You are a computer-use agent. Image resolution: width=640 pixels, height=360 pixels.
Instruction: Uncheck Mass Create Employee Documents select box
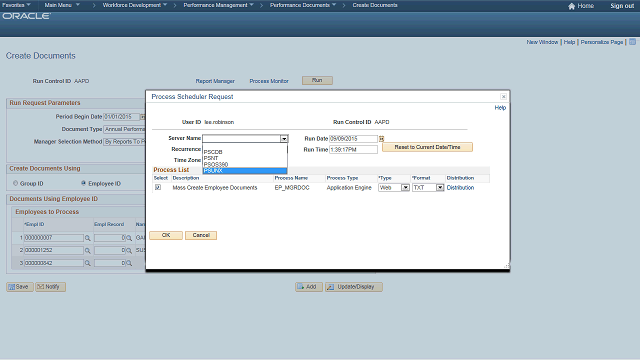pos(158,187)
